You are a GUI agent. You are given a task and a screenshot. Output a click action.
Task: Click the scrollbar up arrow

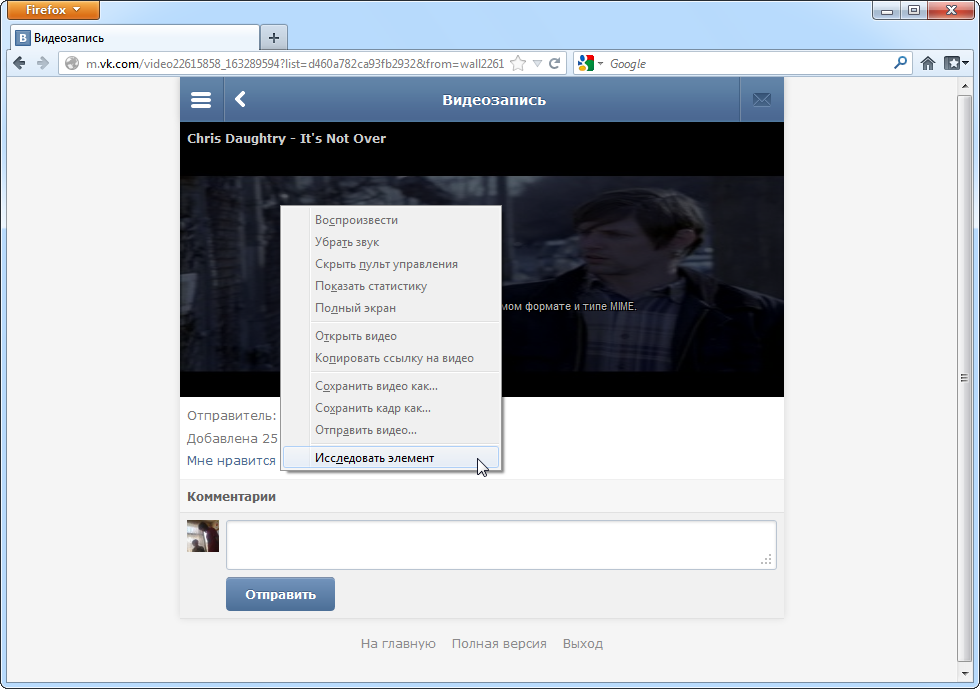[964, 86]
